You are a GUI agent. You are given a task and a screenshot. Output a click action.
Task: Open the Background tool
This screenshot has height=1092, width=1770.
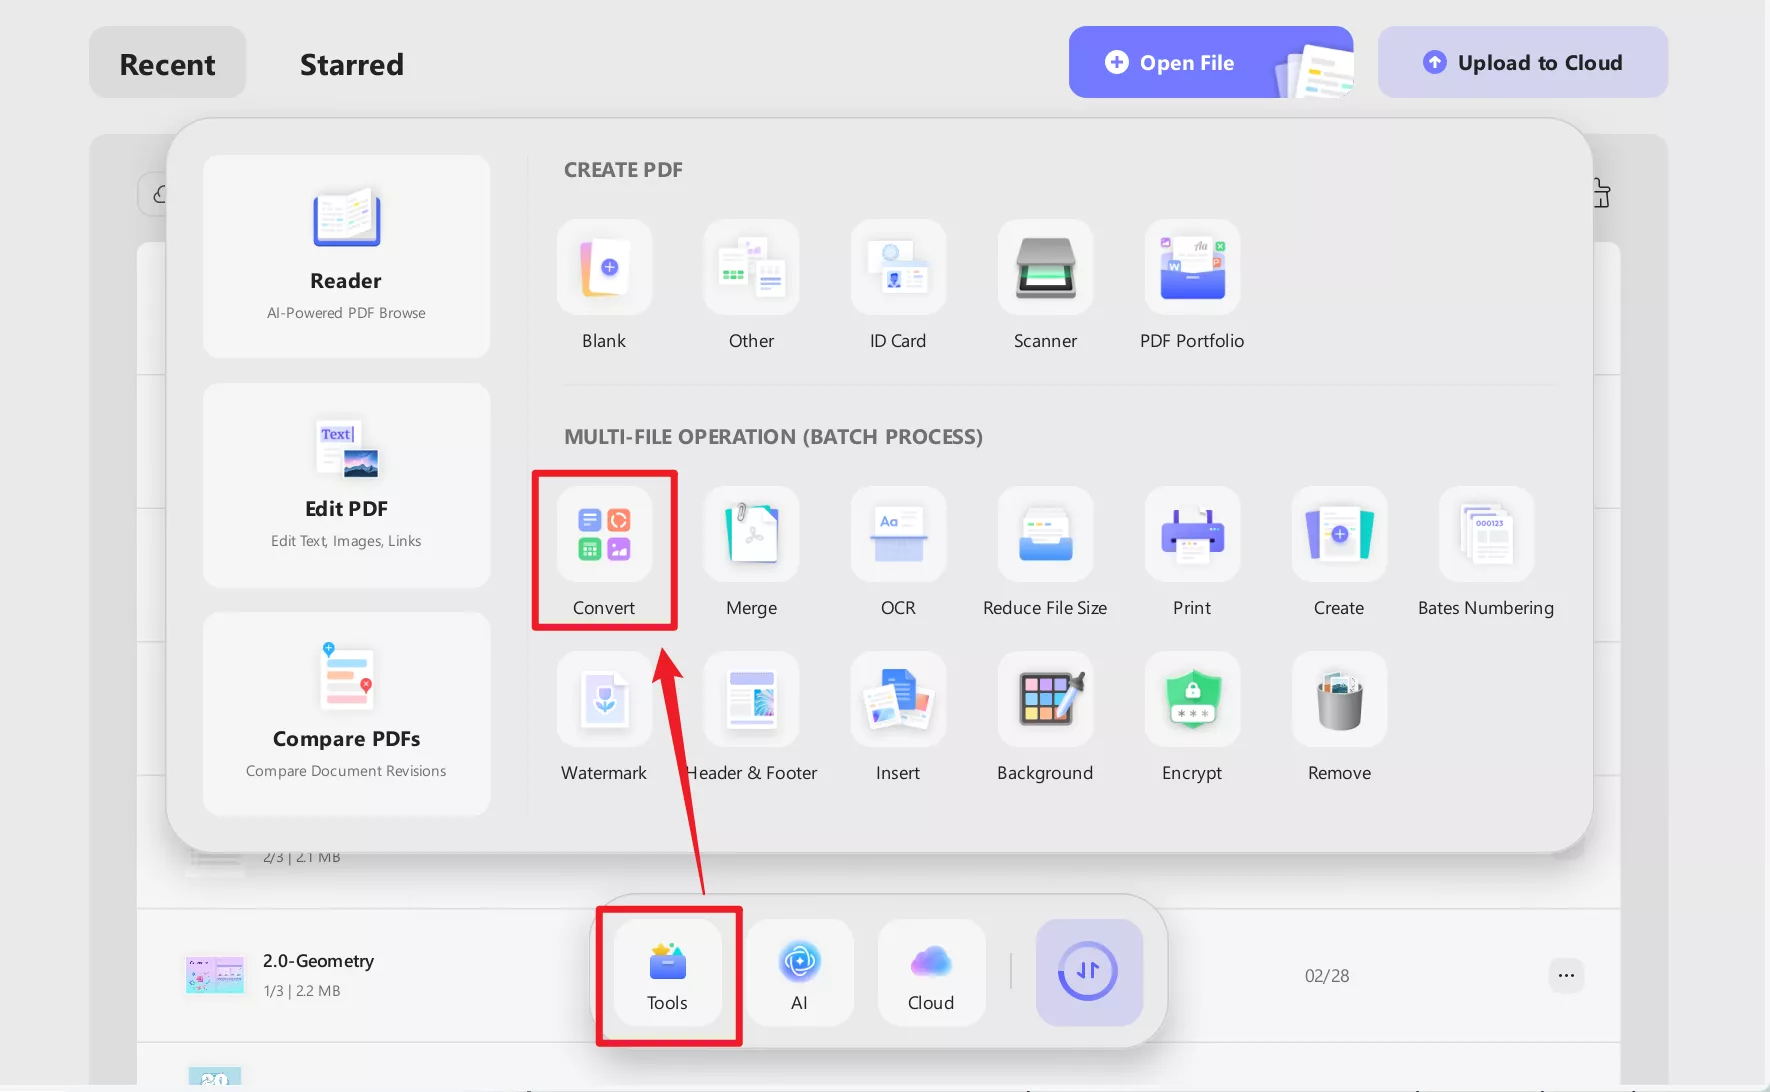coord(1045,699)
